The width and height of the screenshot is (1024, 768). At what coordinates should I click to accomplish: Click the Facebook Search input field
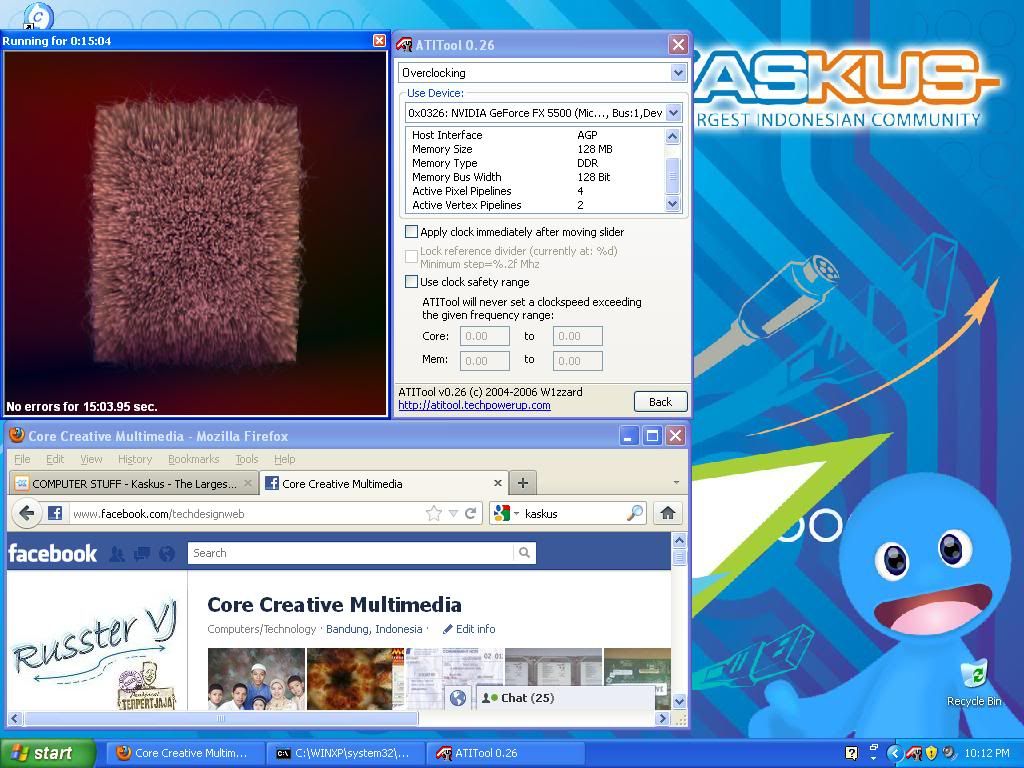351,552
